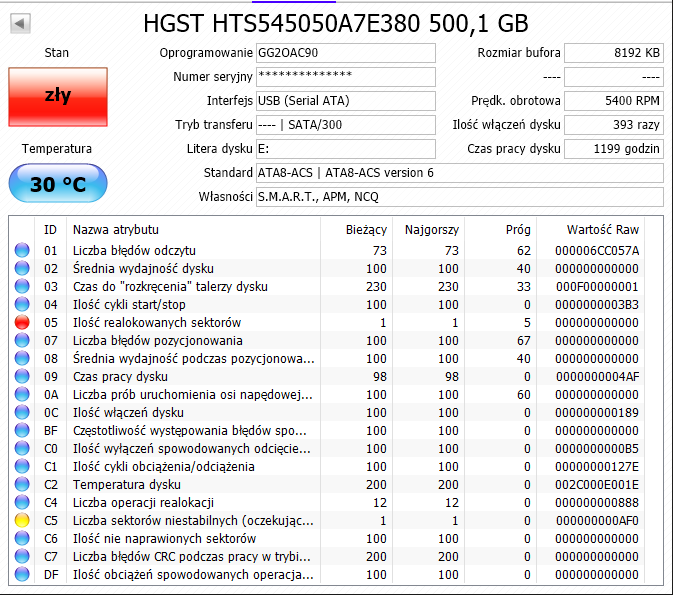Click raw value 000F00000001
Image resolution: width=673 pixels, height=595 pixels.
(x=597, y=286)
